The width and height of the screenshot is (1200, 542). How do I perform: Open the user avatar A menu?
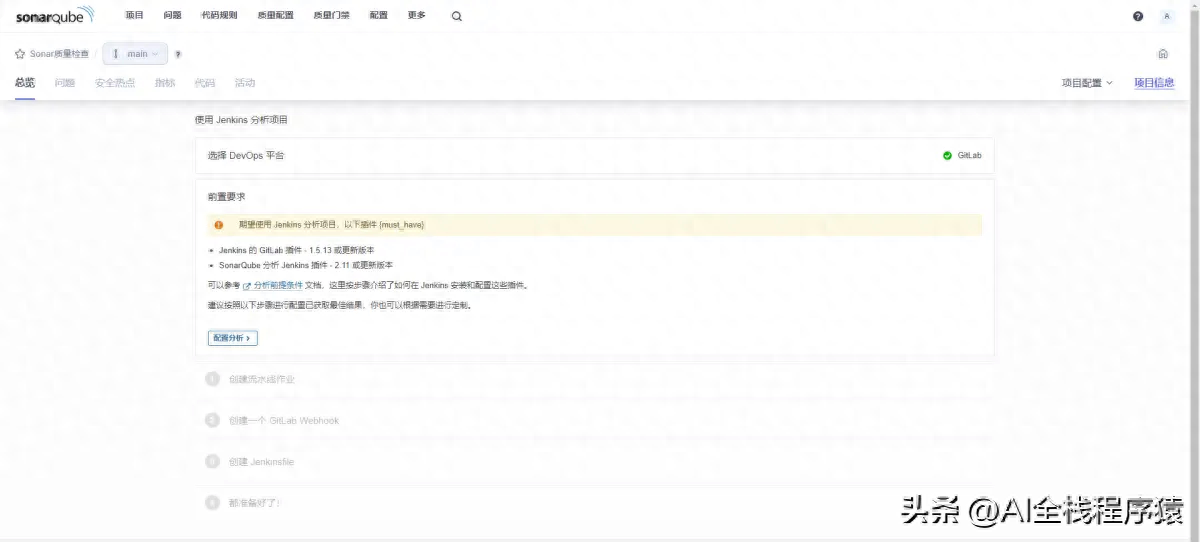(x=1167, y=16)
